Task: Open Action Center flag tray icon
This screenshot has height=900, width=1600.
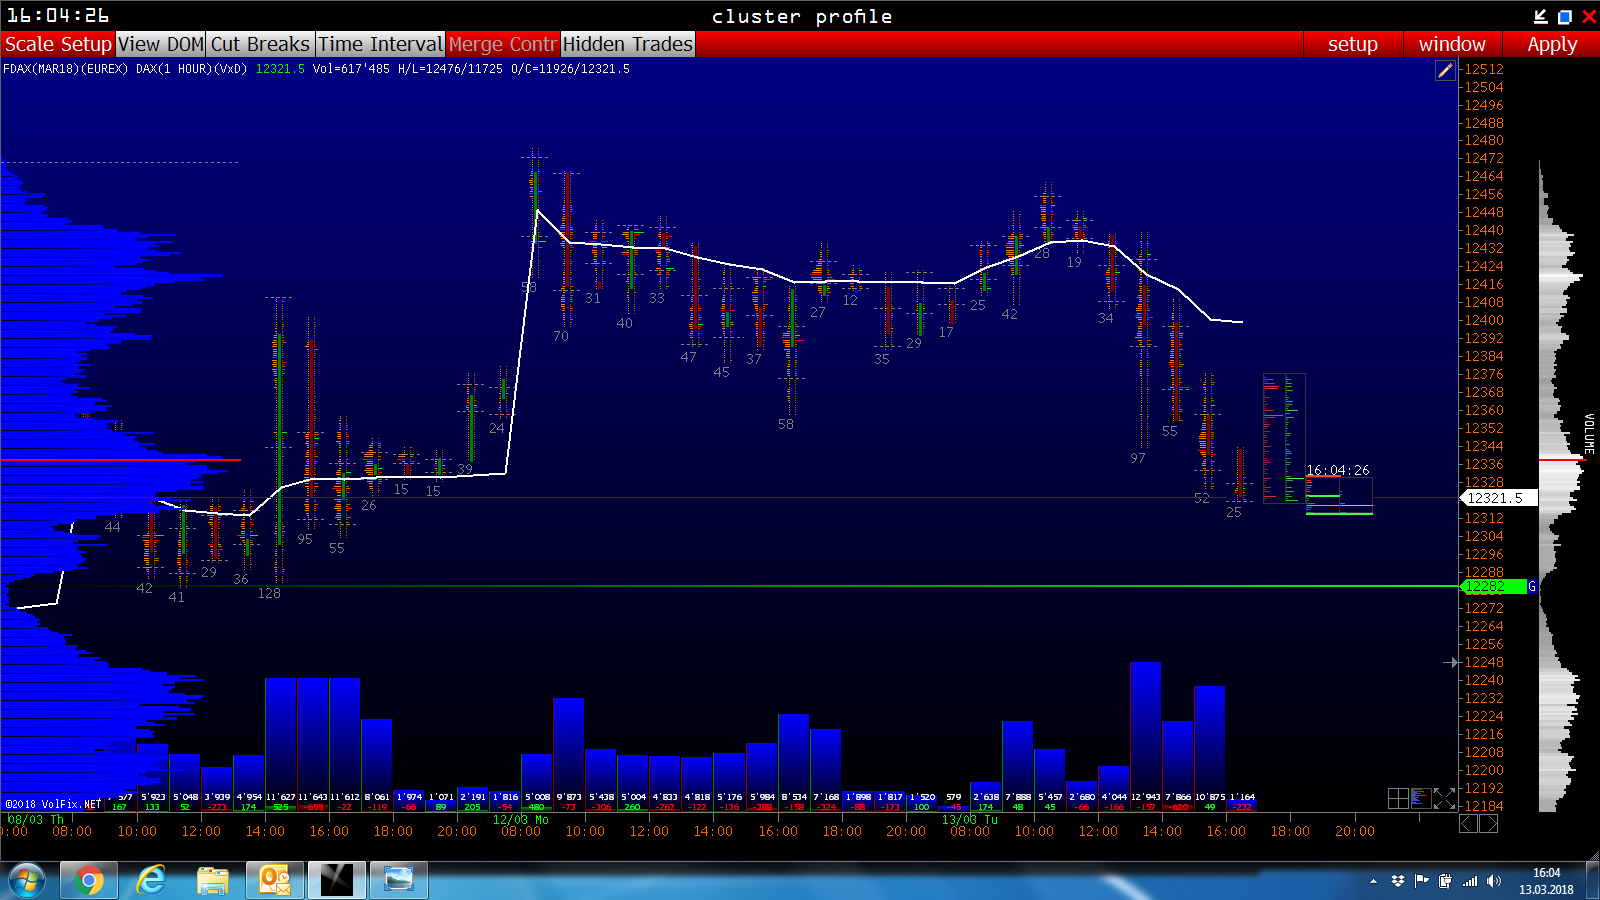Action: pyautogui.click(x=1421, y=881)
